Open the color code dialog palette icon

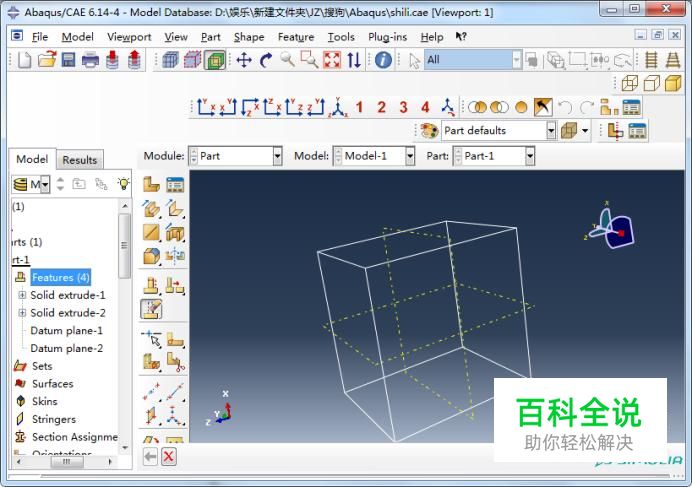[429, 131]
